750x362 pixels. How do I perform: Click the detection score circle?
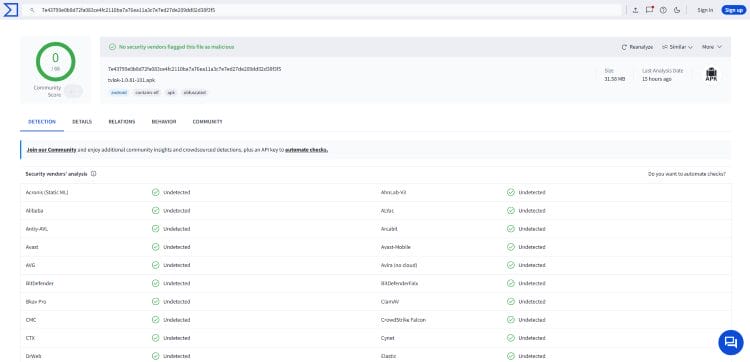pyautogui.click(x=55, y=62)
